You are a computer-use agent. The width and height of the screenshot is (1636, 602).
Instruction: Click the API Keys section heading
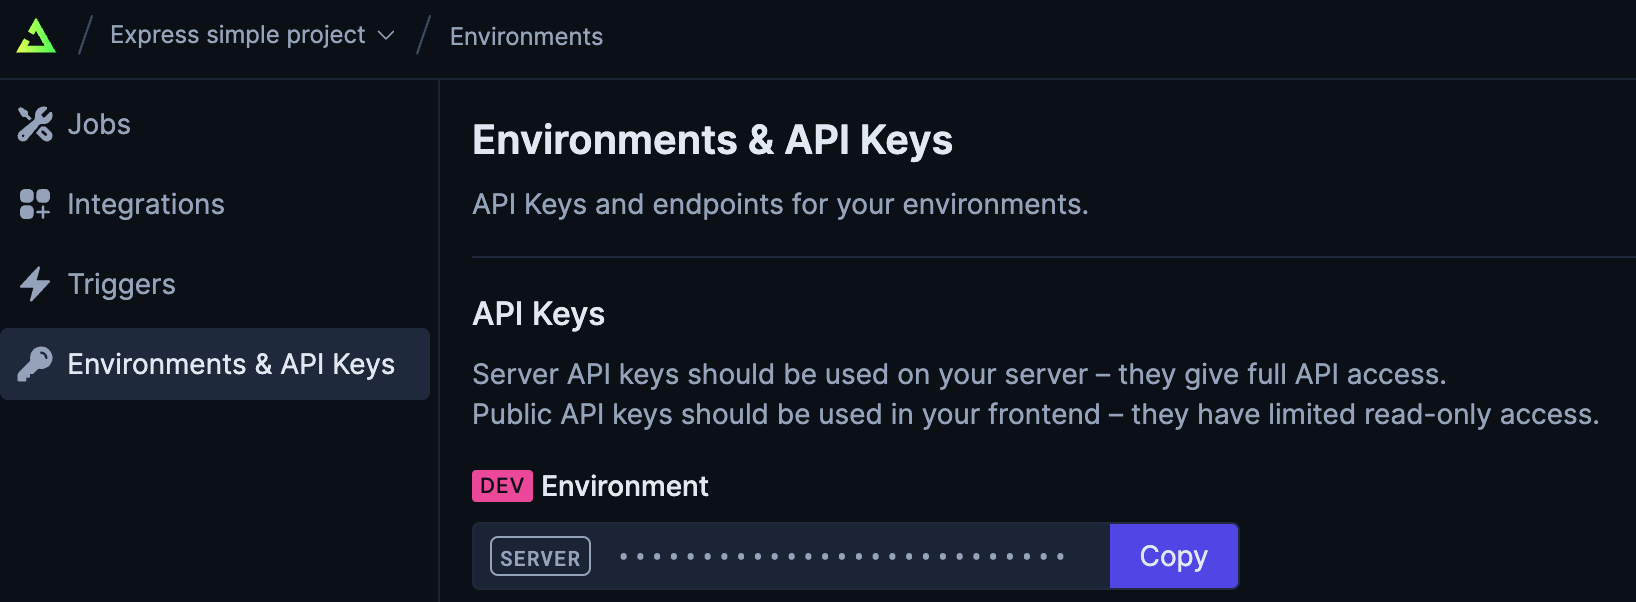(x=538, y=314)
